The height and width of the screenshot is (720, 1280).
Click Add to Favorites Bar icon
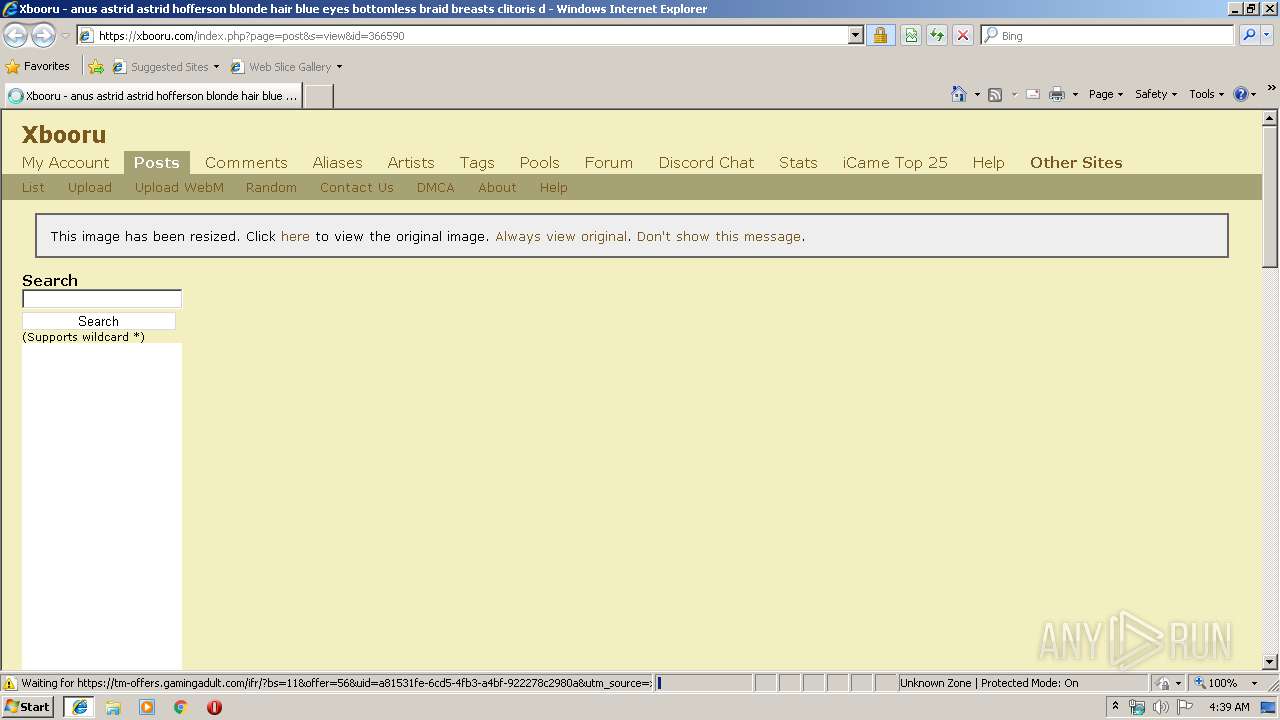click(x=96, y=67)
